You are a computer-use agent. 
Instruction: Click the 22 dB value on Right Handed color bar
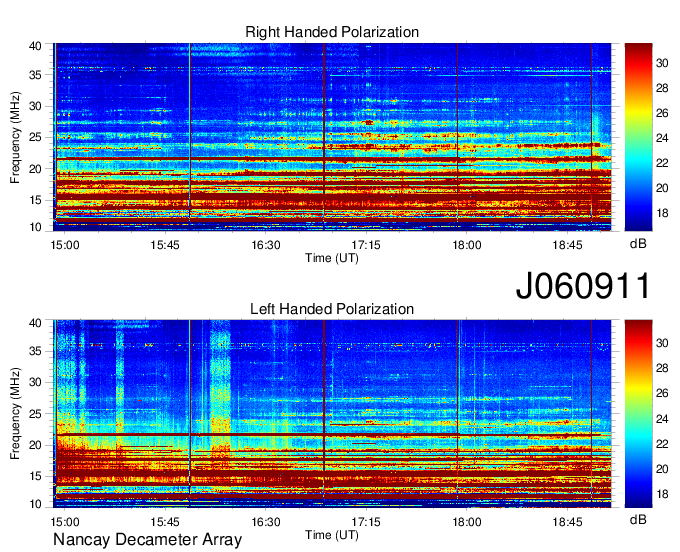coord(662,163)
